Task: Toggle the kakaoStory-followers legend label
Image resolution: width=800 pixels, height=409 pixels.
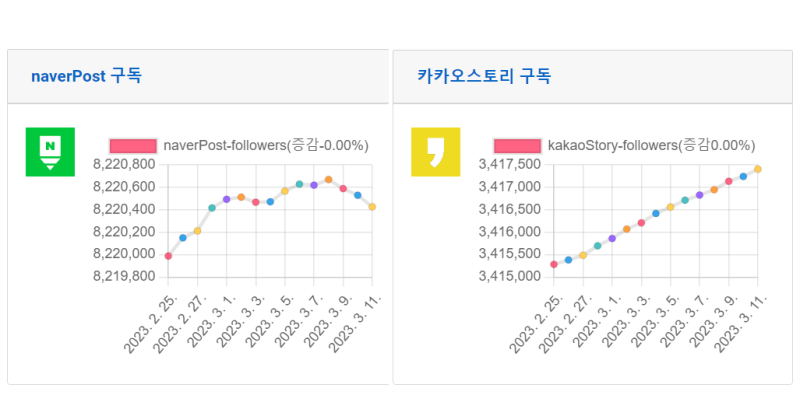Action: (650, 146)
